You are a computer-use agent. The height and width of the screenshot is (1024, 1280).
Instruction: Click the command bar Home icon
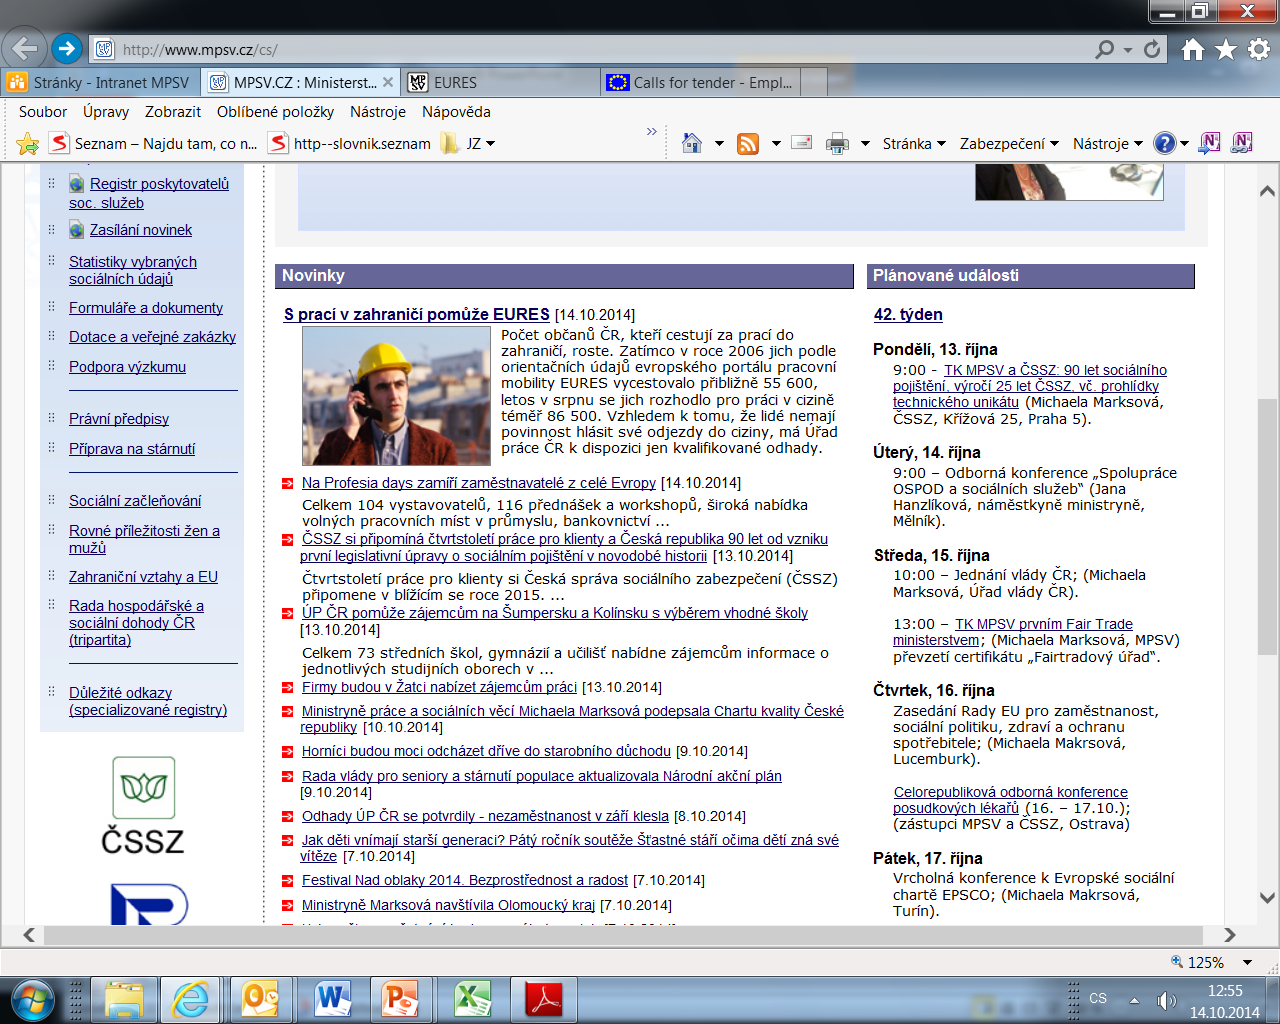(692, 143)
